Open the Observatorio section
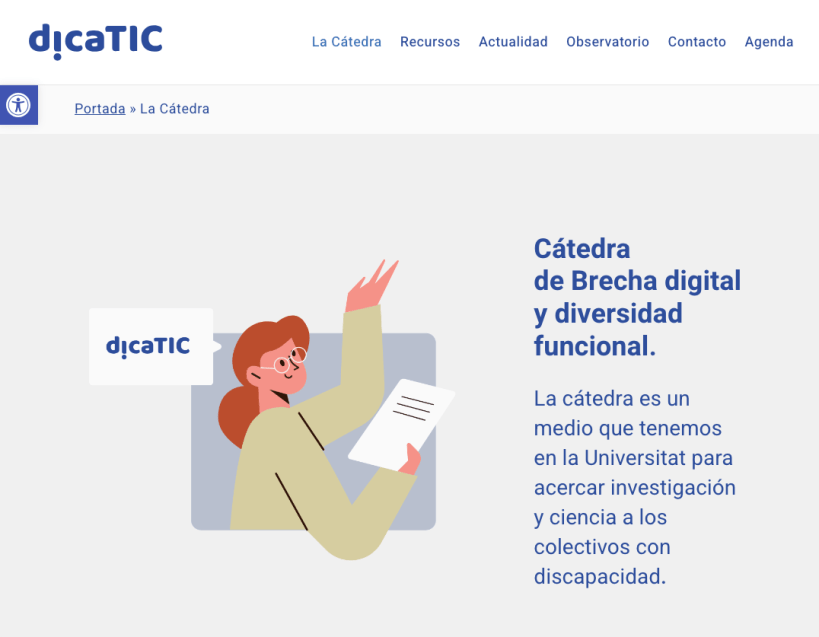 (607, 42)
